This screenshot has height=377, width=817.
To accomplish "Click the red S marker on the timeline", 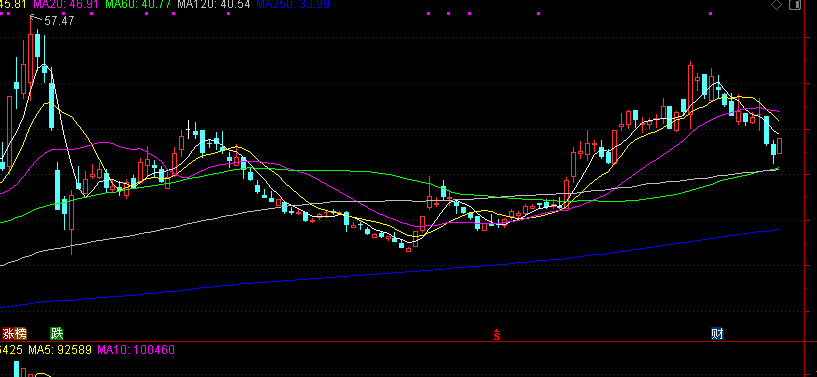I will click(x=497, y=335).
